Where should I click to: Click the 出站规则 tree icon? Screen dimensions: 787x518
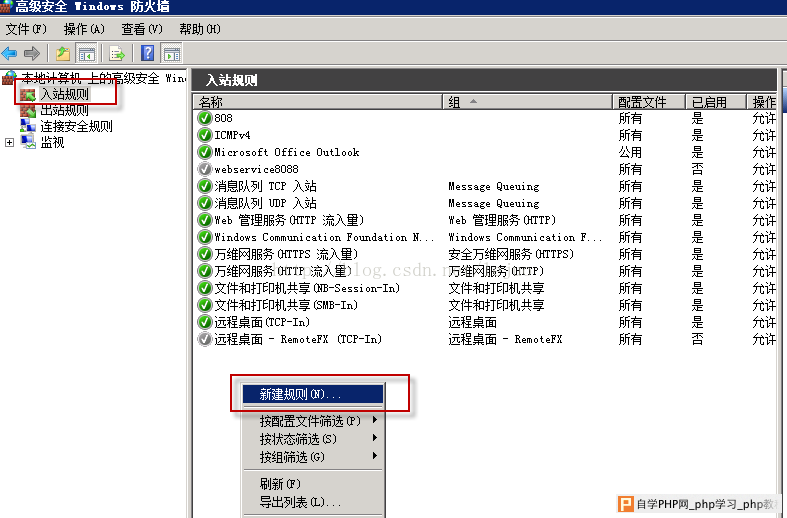(28, 110)
